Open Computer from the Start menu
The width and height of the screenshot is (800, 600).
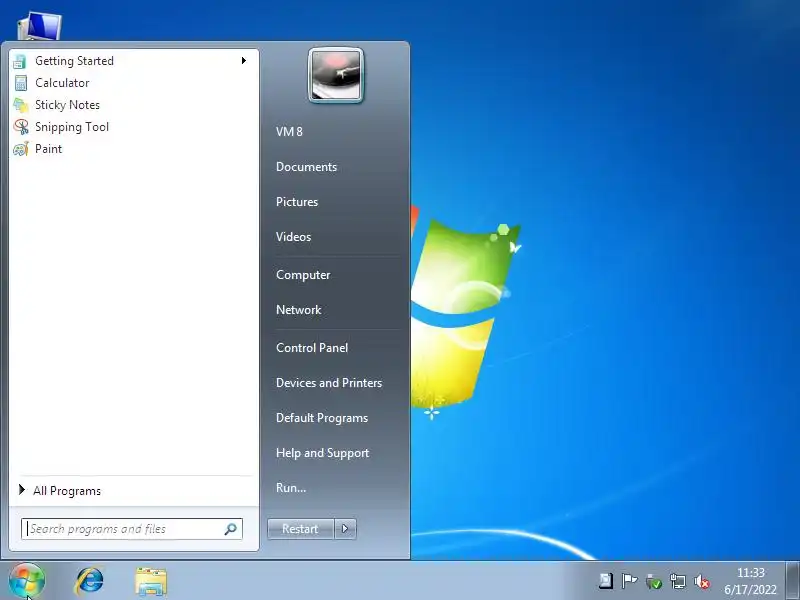click(303, 275)
